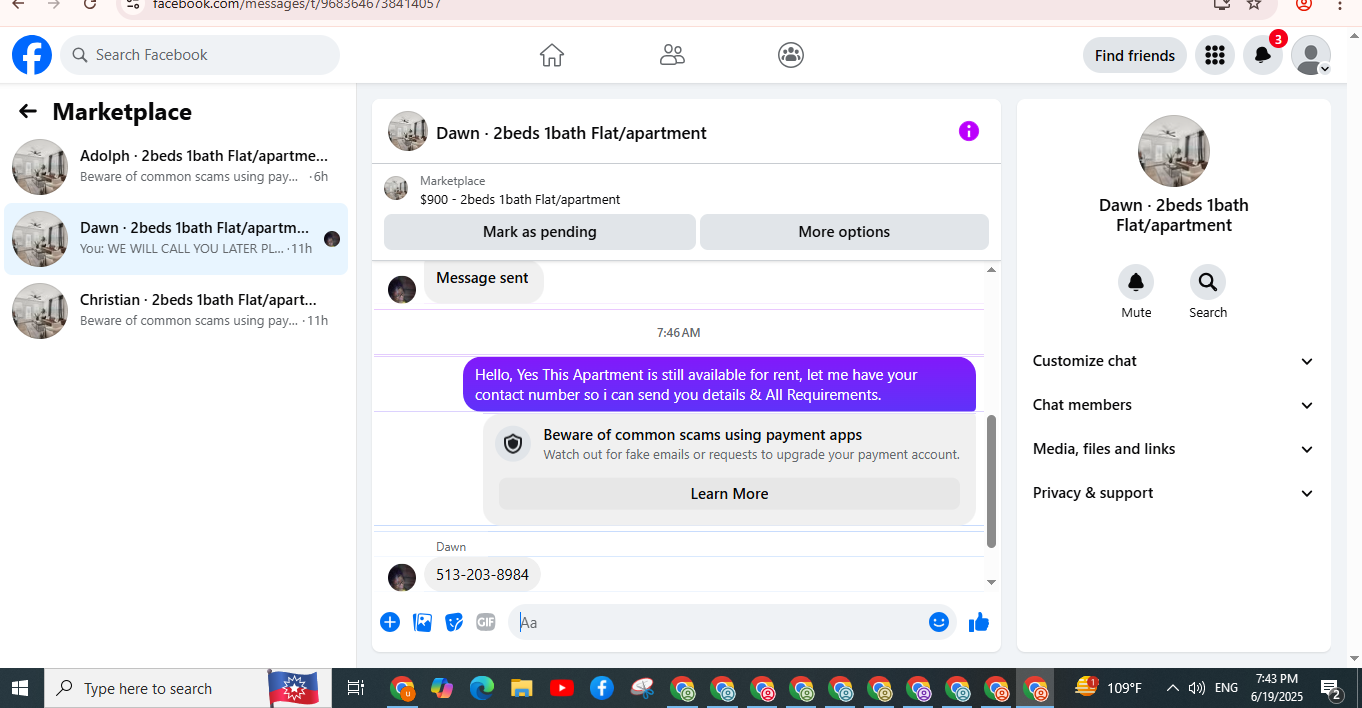Send a thumbs-up like
This screenshot has width=1362, height=708.
[979, 622]
